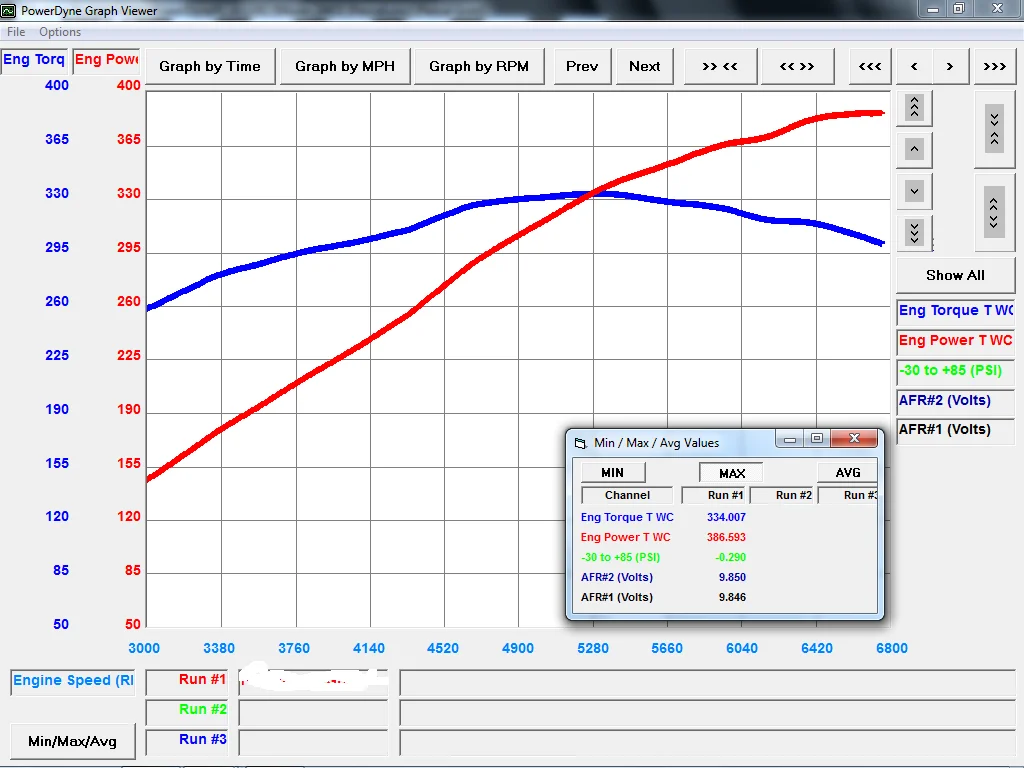Click Graph by RPM button
Image resolution: width=1024 pixels, height=768 pixels.
[x=479, y=67]
